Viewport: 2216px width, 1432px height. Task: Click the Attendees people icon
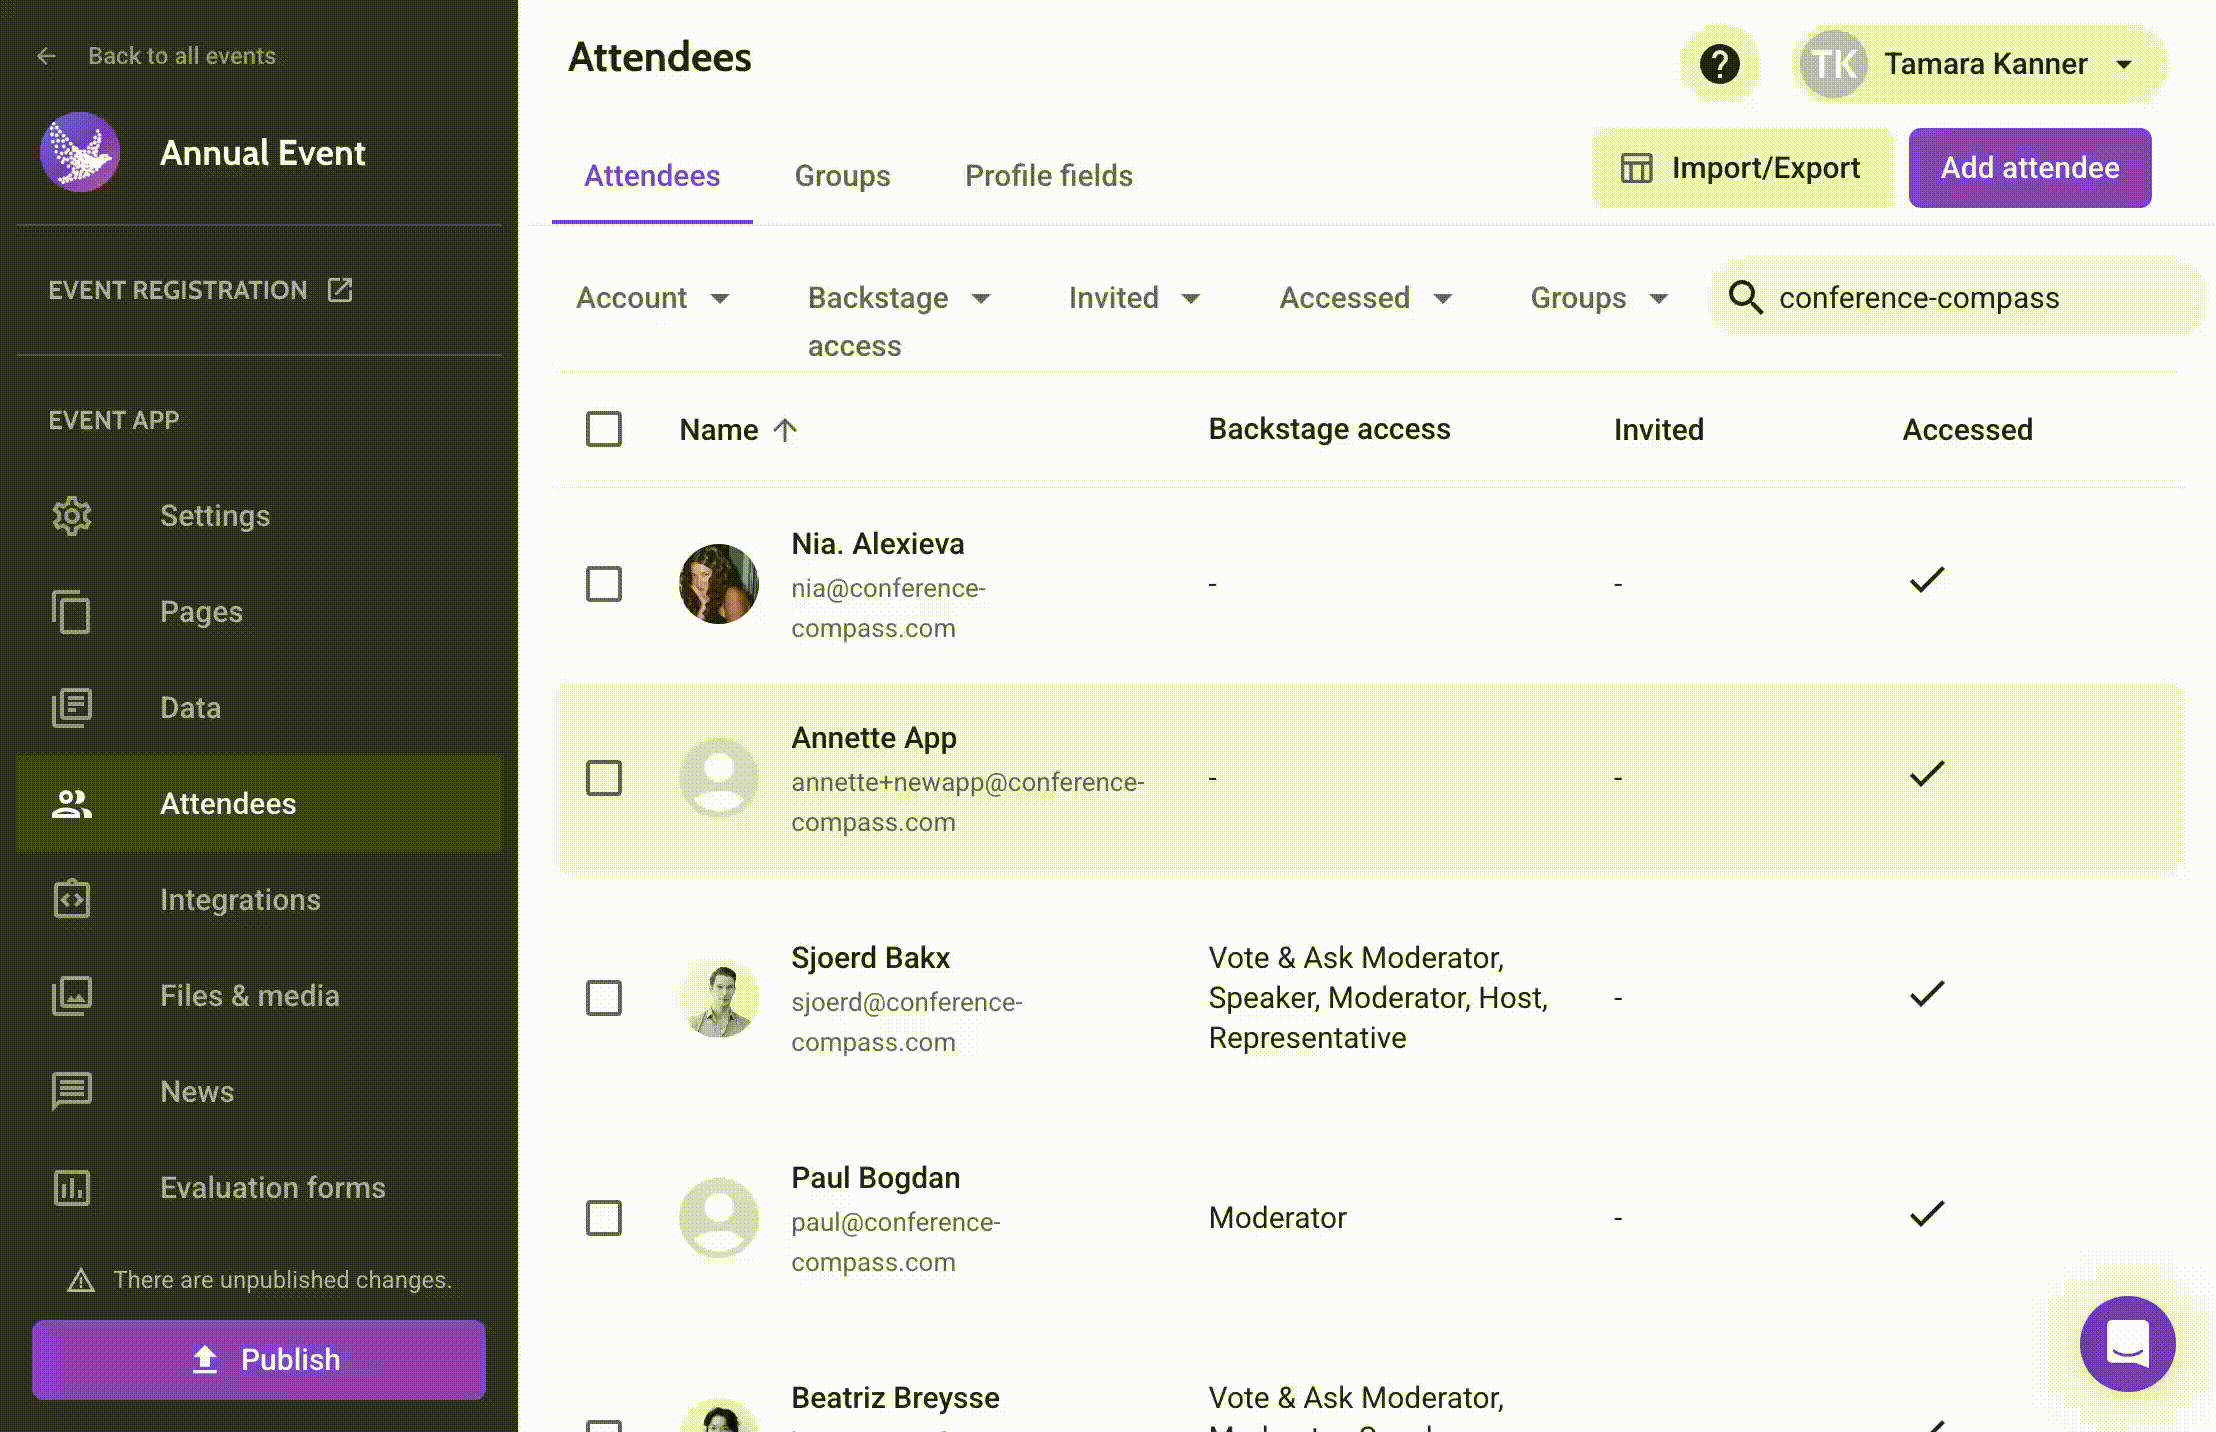(72, 804)
